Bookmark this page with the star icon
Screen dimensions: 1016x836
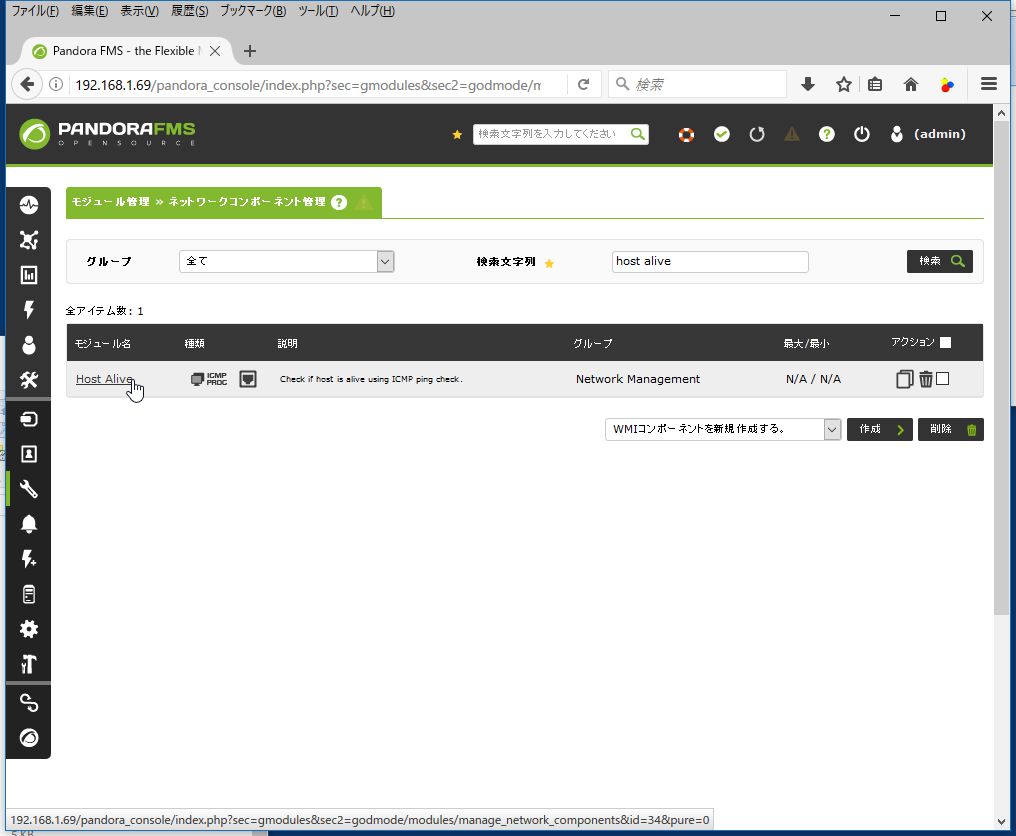843,84
